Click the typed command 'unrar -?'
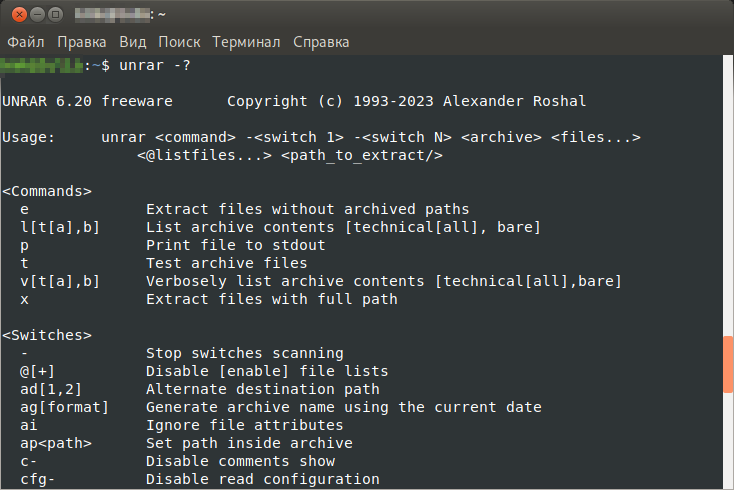 point(155,65)
